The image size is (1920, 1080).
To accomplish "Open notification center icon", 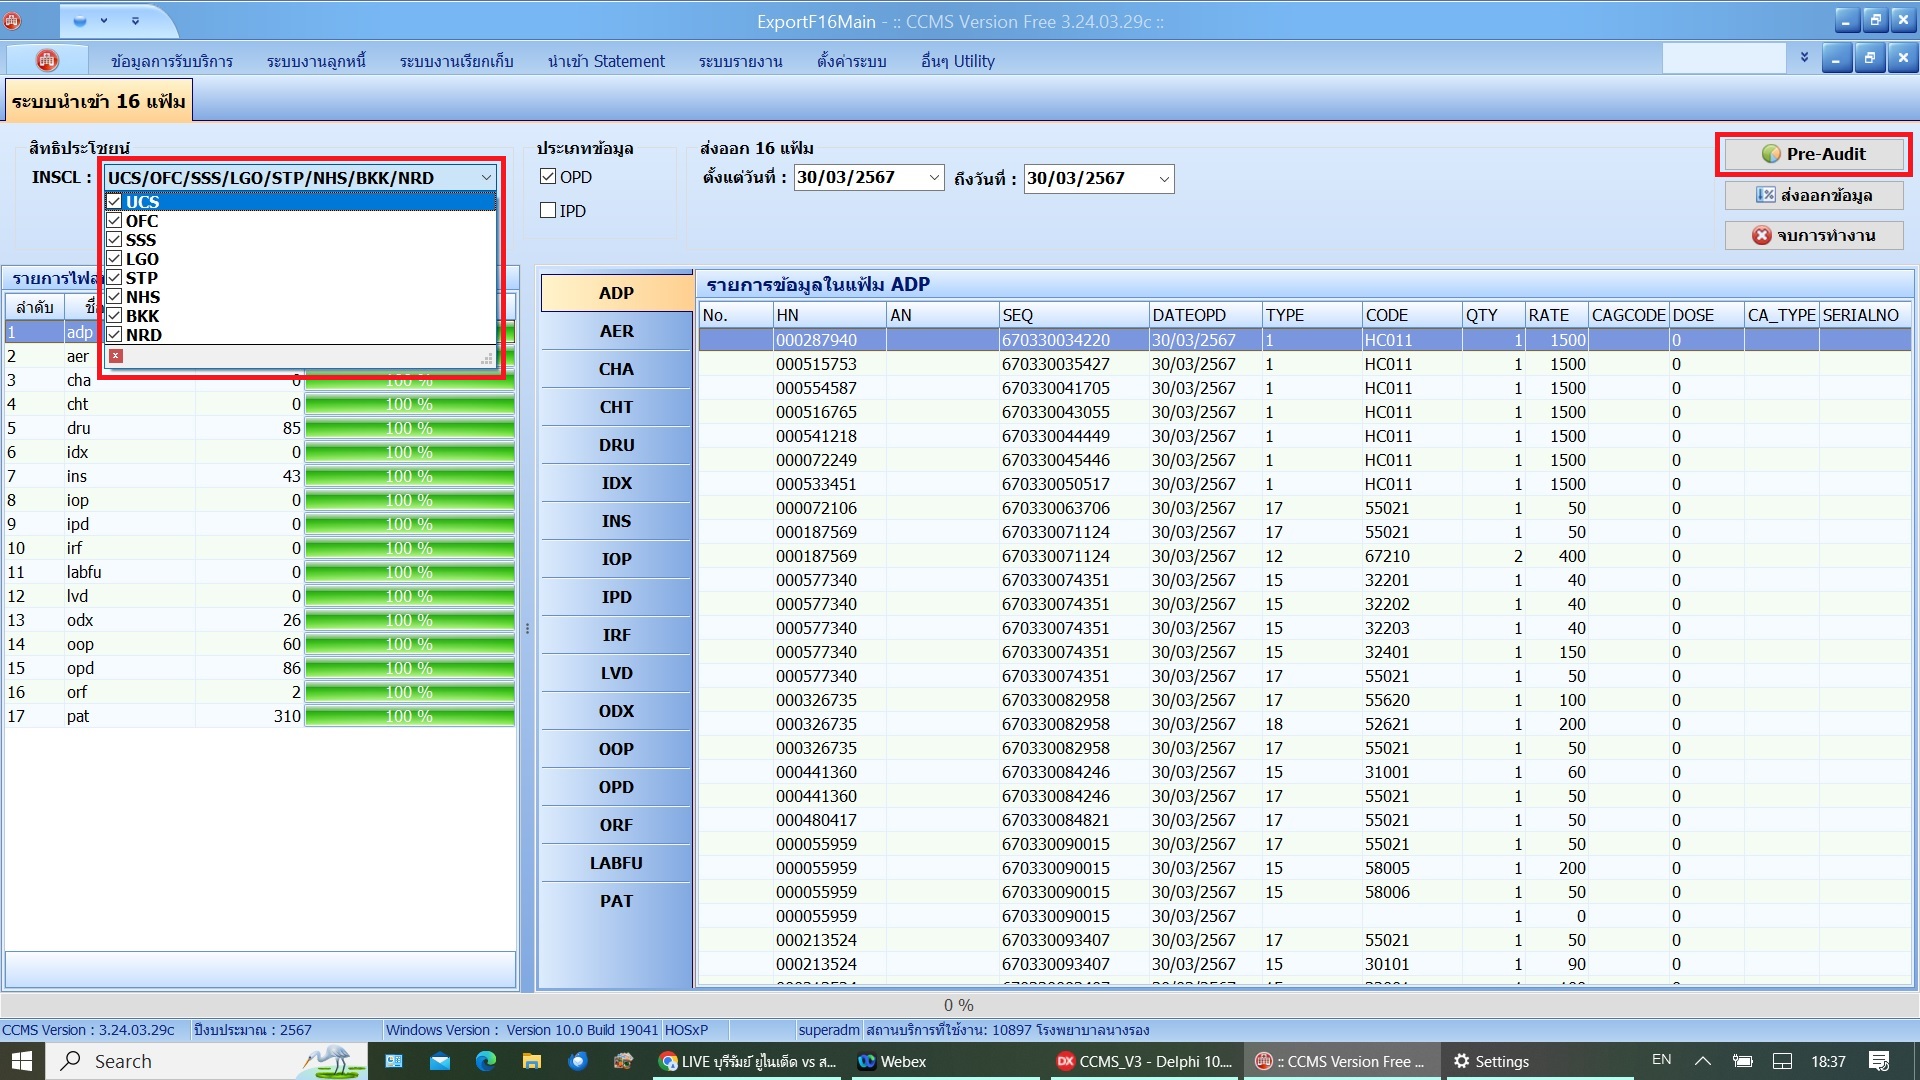I will 1879,1061.
